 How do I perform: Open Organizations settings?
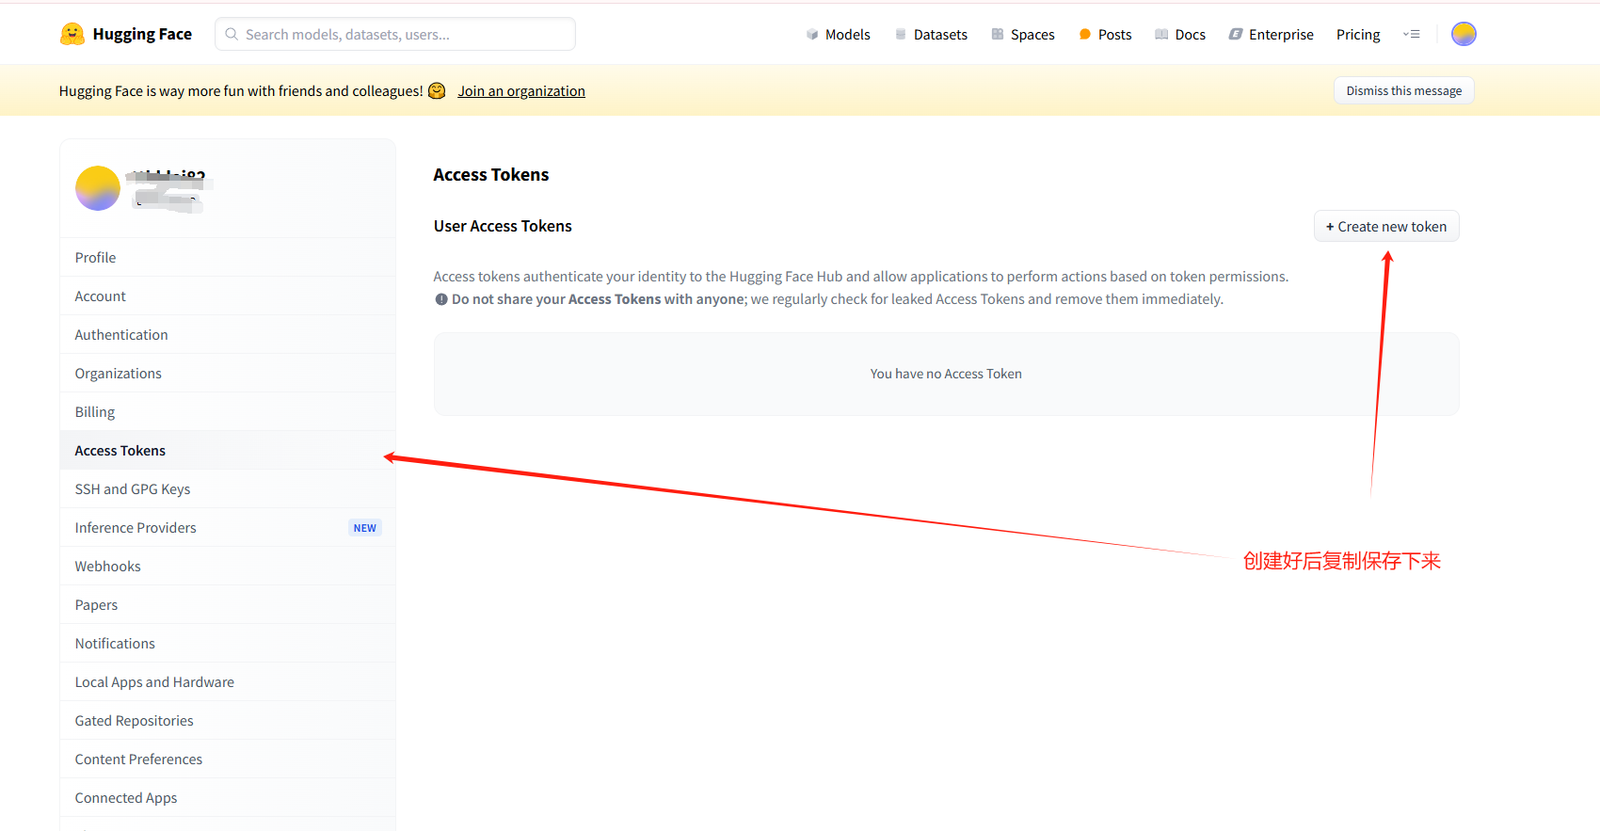pos(228,373)
